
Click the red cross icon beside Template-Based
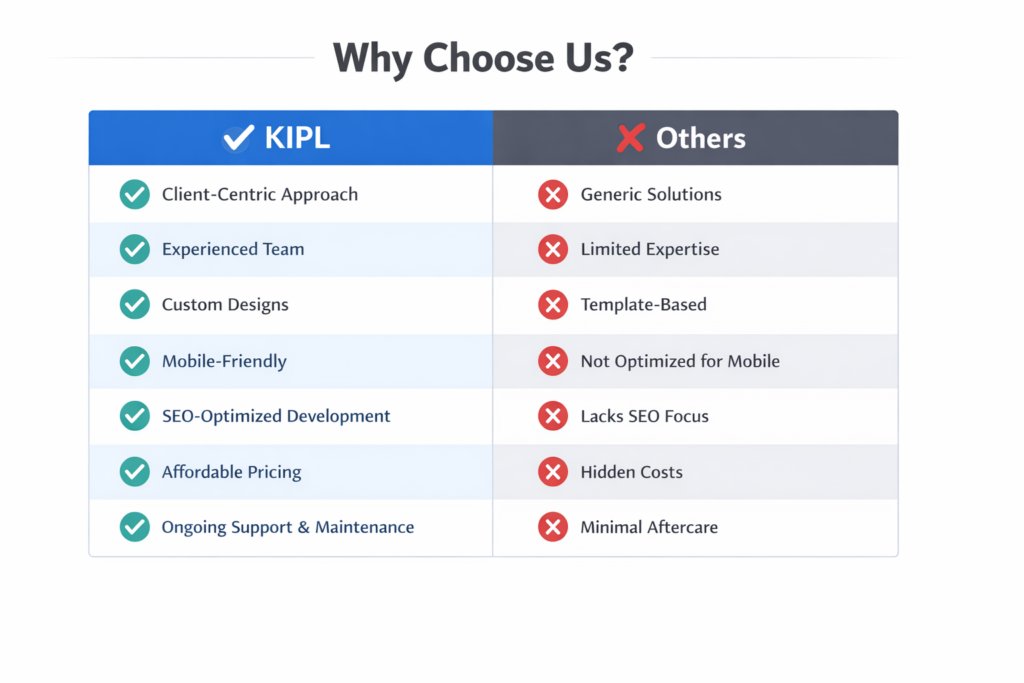point(552,305)
